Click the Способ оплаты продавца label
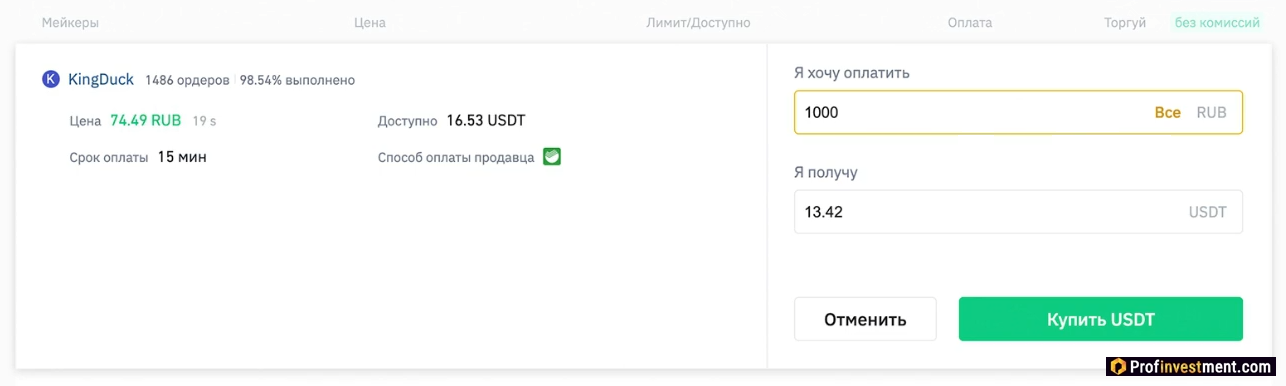1286x386 pixels. point(456,158)
